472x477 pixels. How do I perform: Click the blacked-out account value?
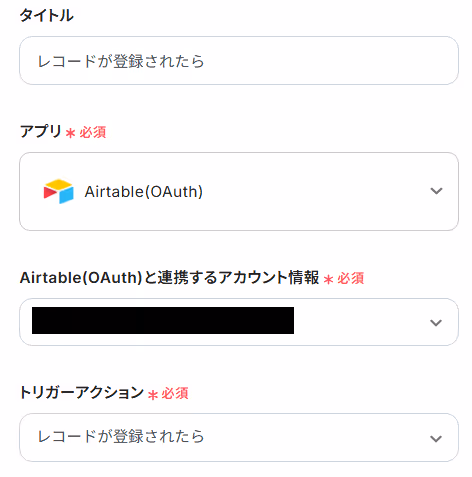point(163,320)
